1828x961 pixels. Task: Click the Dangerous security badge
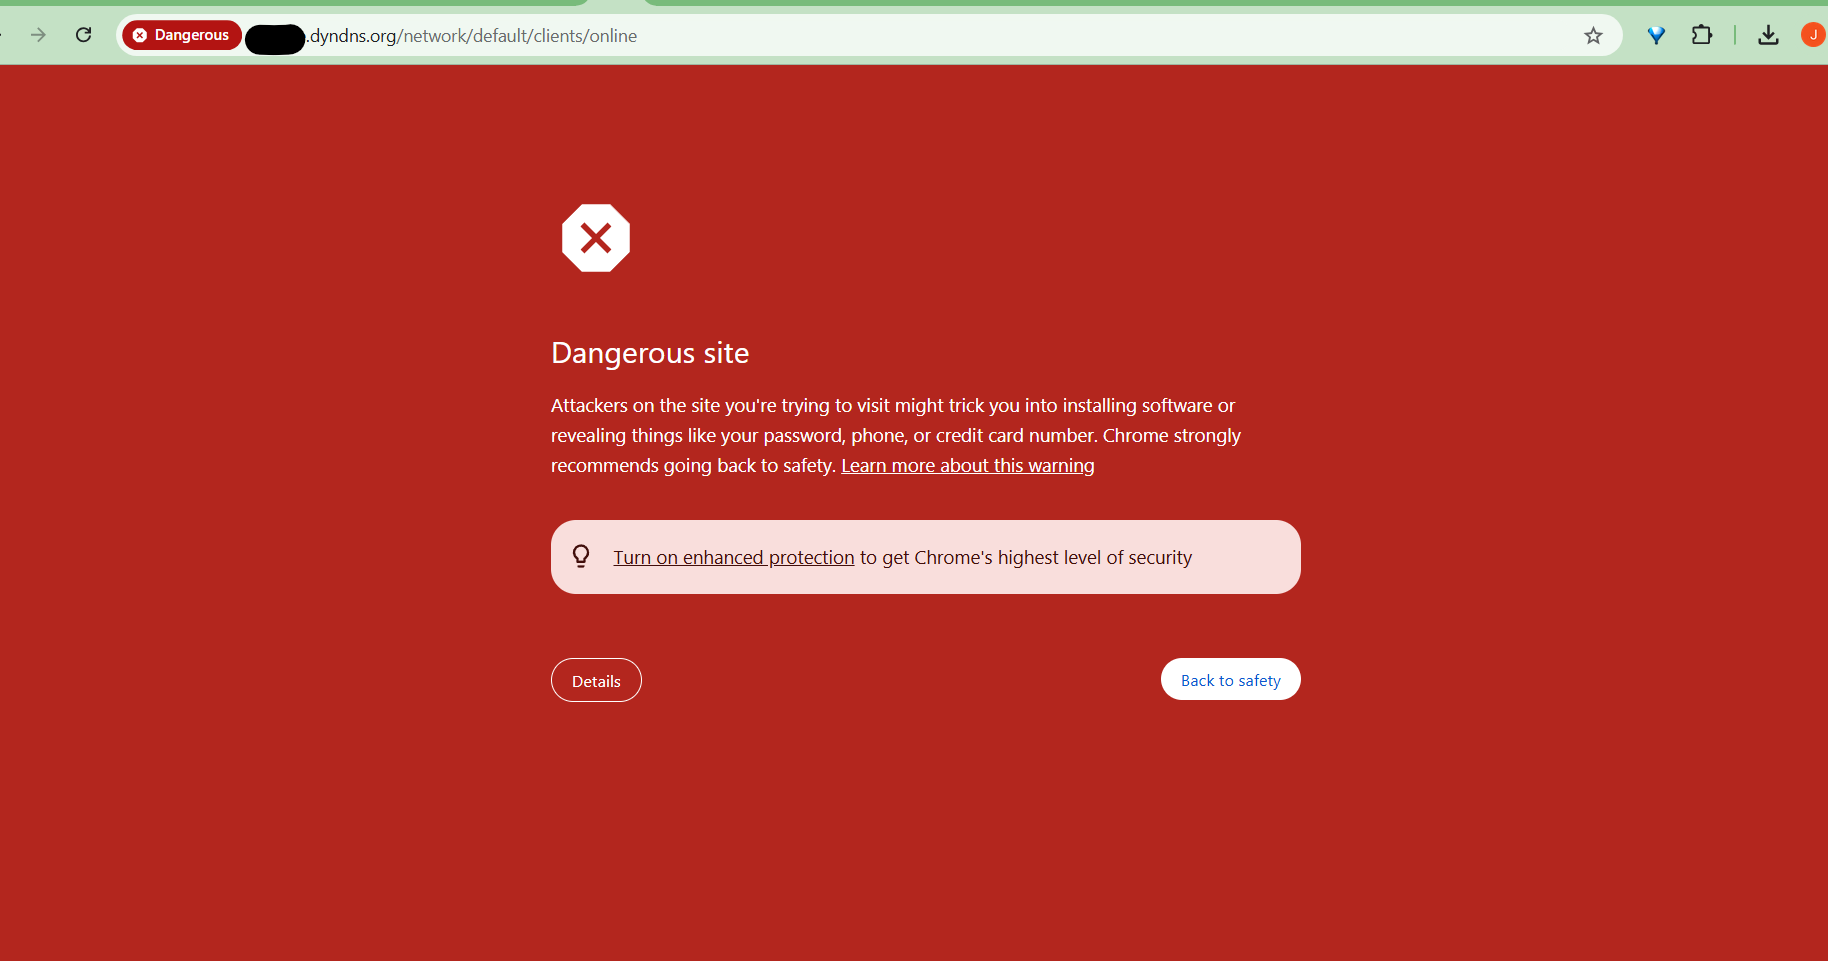181,34
